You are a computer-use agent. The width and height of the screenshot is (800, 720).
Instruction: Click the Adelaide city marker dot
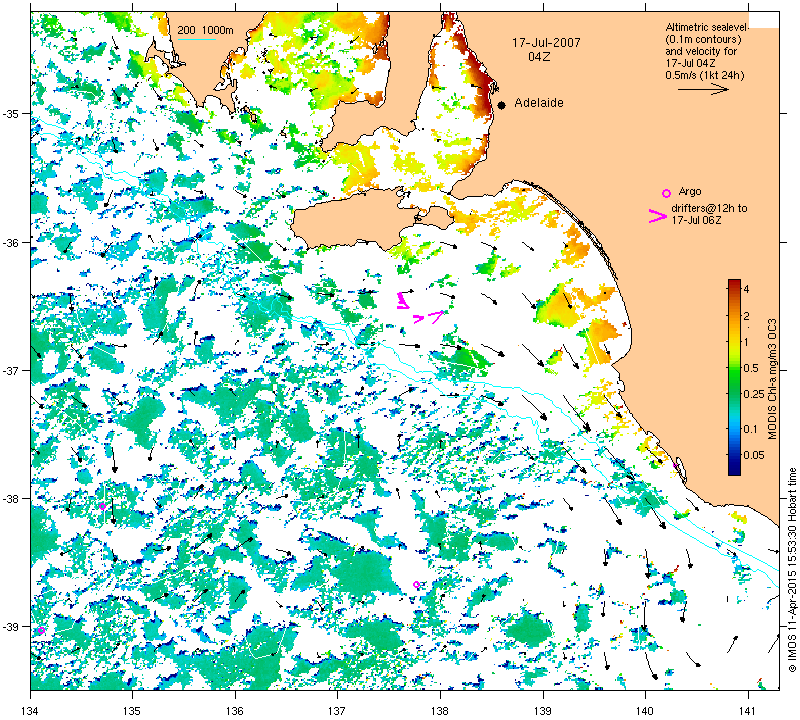[x=502, y=105]
